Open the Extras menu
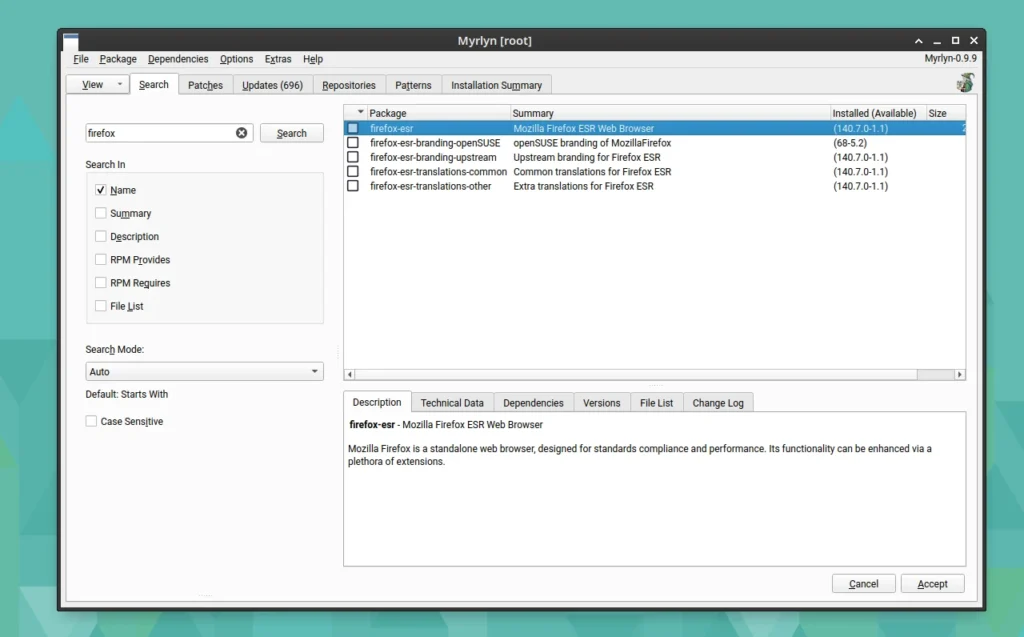This screenshot has height=637, width=1024. point(277,59)
